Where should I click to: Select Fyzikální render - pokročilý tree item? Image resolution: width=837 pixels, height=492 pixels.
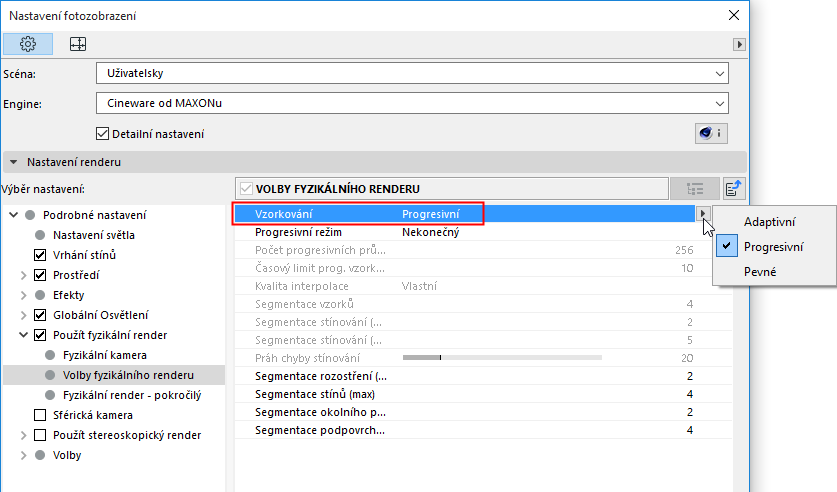point(132,395)
